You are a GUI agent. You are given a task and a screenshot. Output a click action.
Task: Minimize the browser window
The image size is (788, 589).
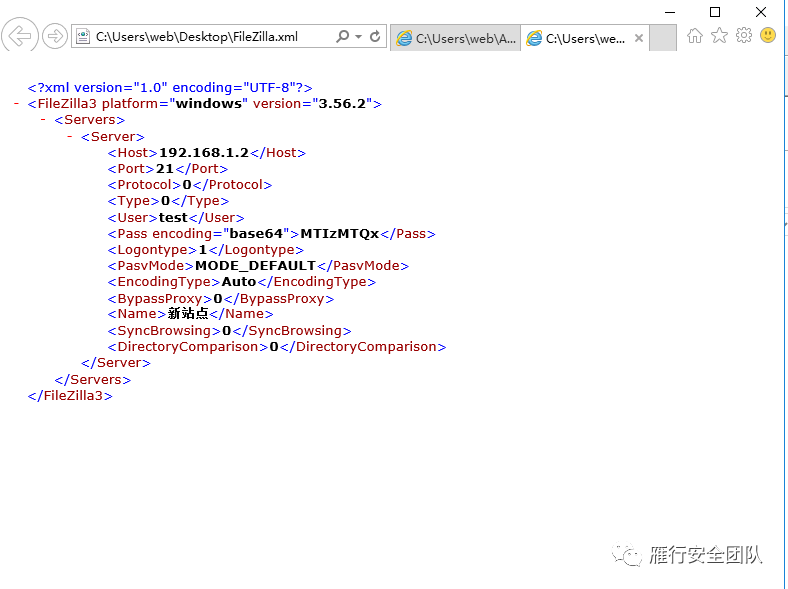[669, 12]
